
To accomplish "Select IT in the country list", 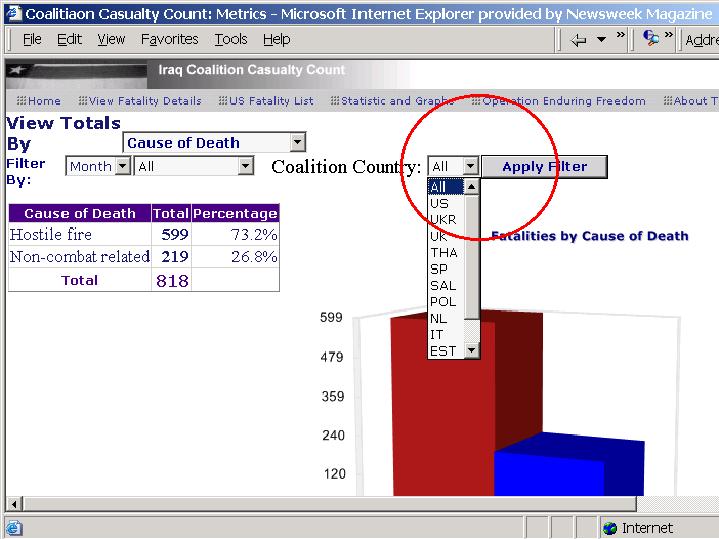I will coord(446,335).
